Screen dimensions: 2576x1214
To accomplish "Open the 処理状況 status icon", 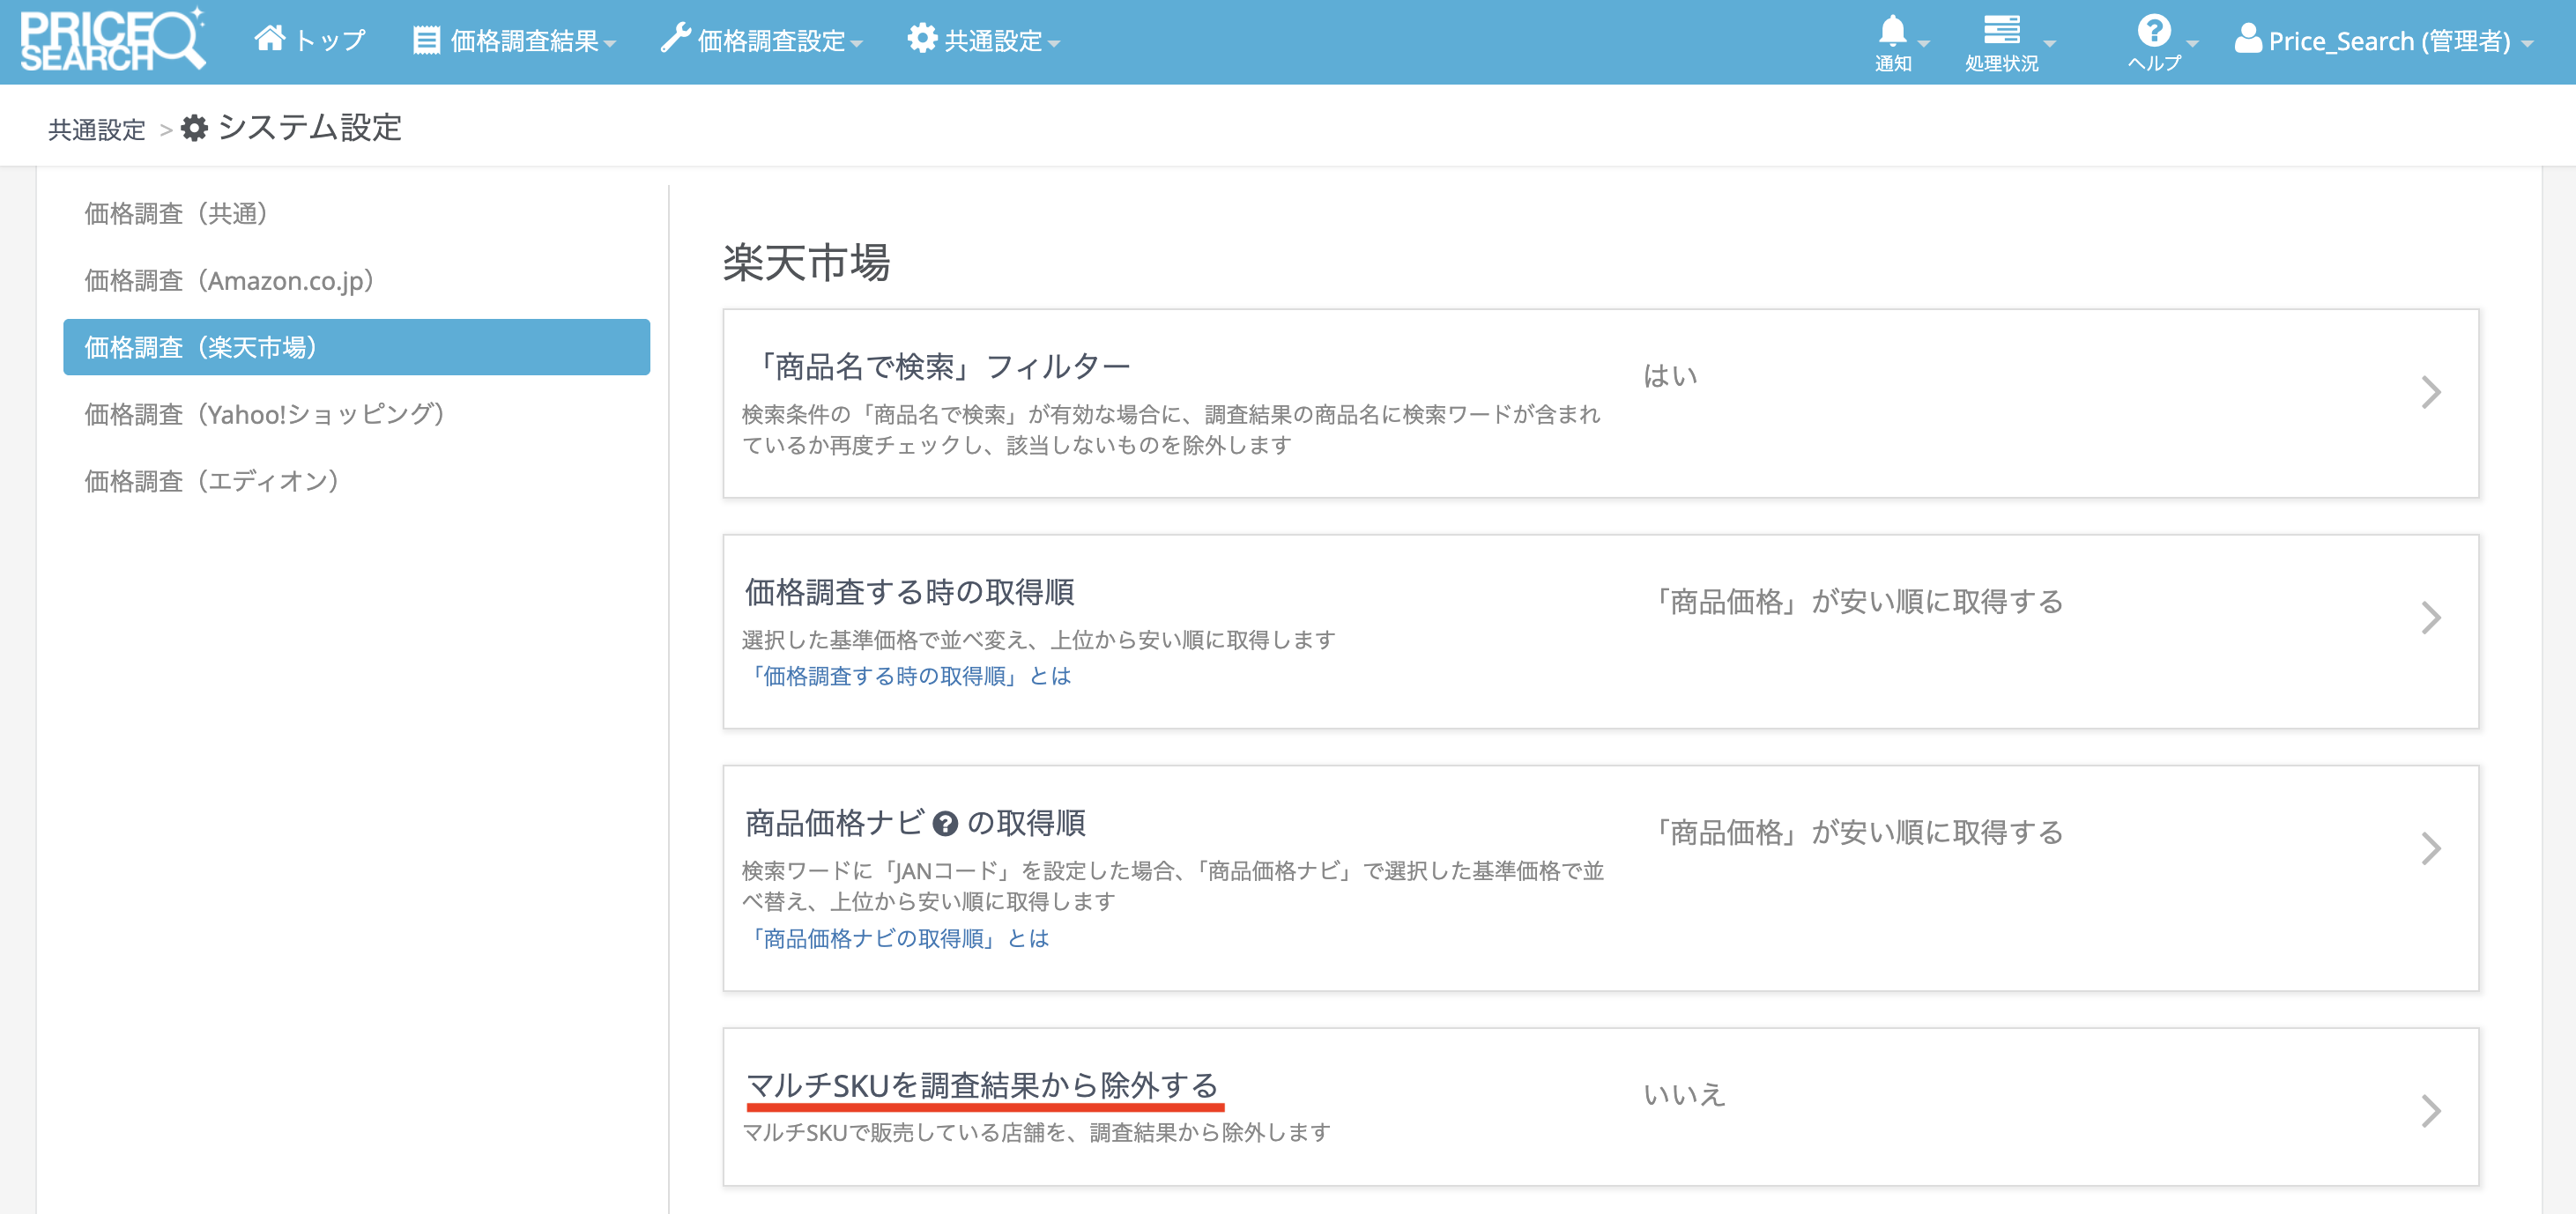I will 2001,31.
